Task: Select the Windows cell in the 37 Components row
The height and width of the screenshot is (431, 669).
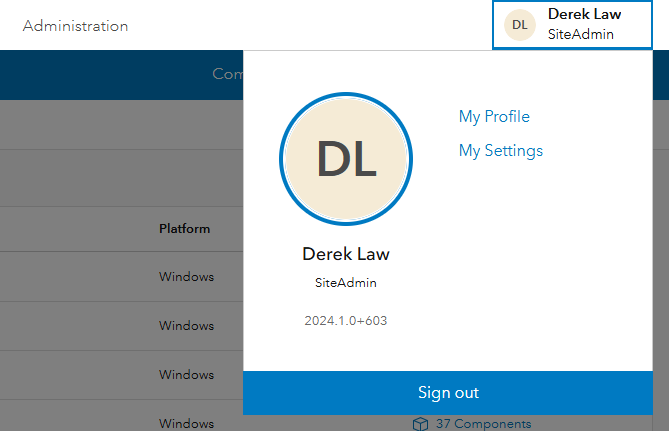Action: pyautogui.click(x=186, y=423)
